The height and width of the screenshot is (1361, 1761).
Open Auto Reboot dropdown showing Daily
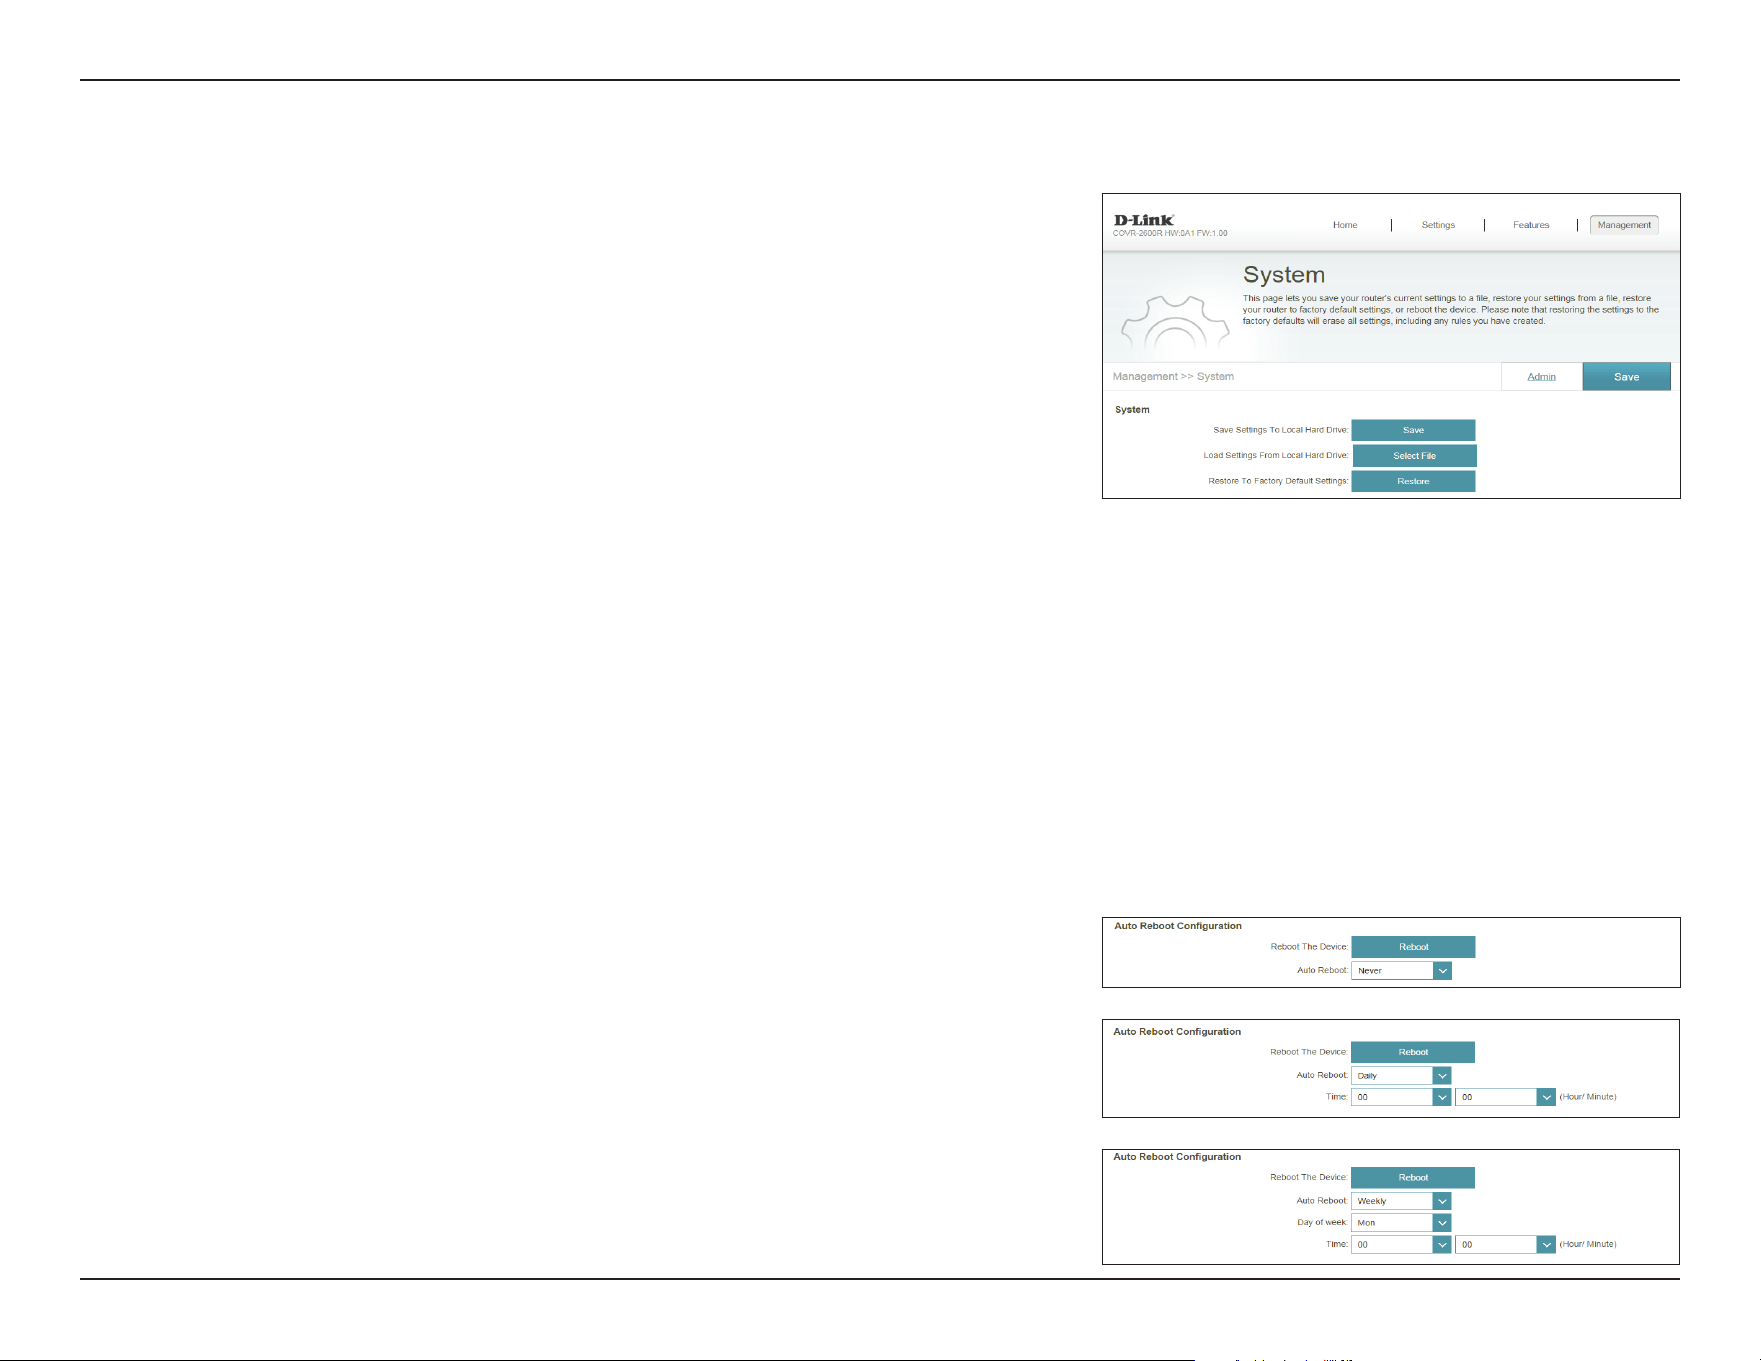click(x=1401, y=1076)
